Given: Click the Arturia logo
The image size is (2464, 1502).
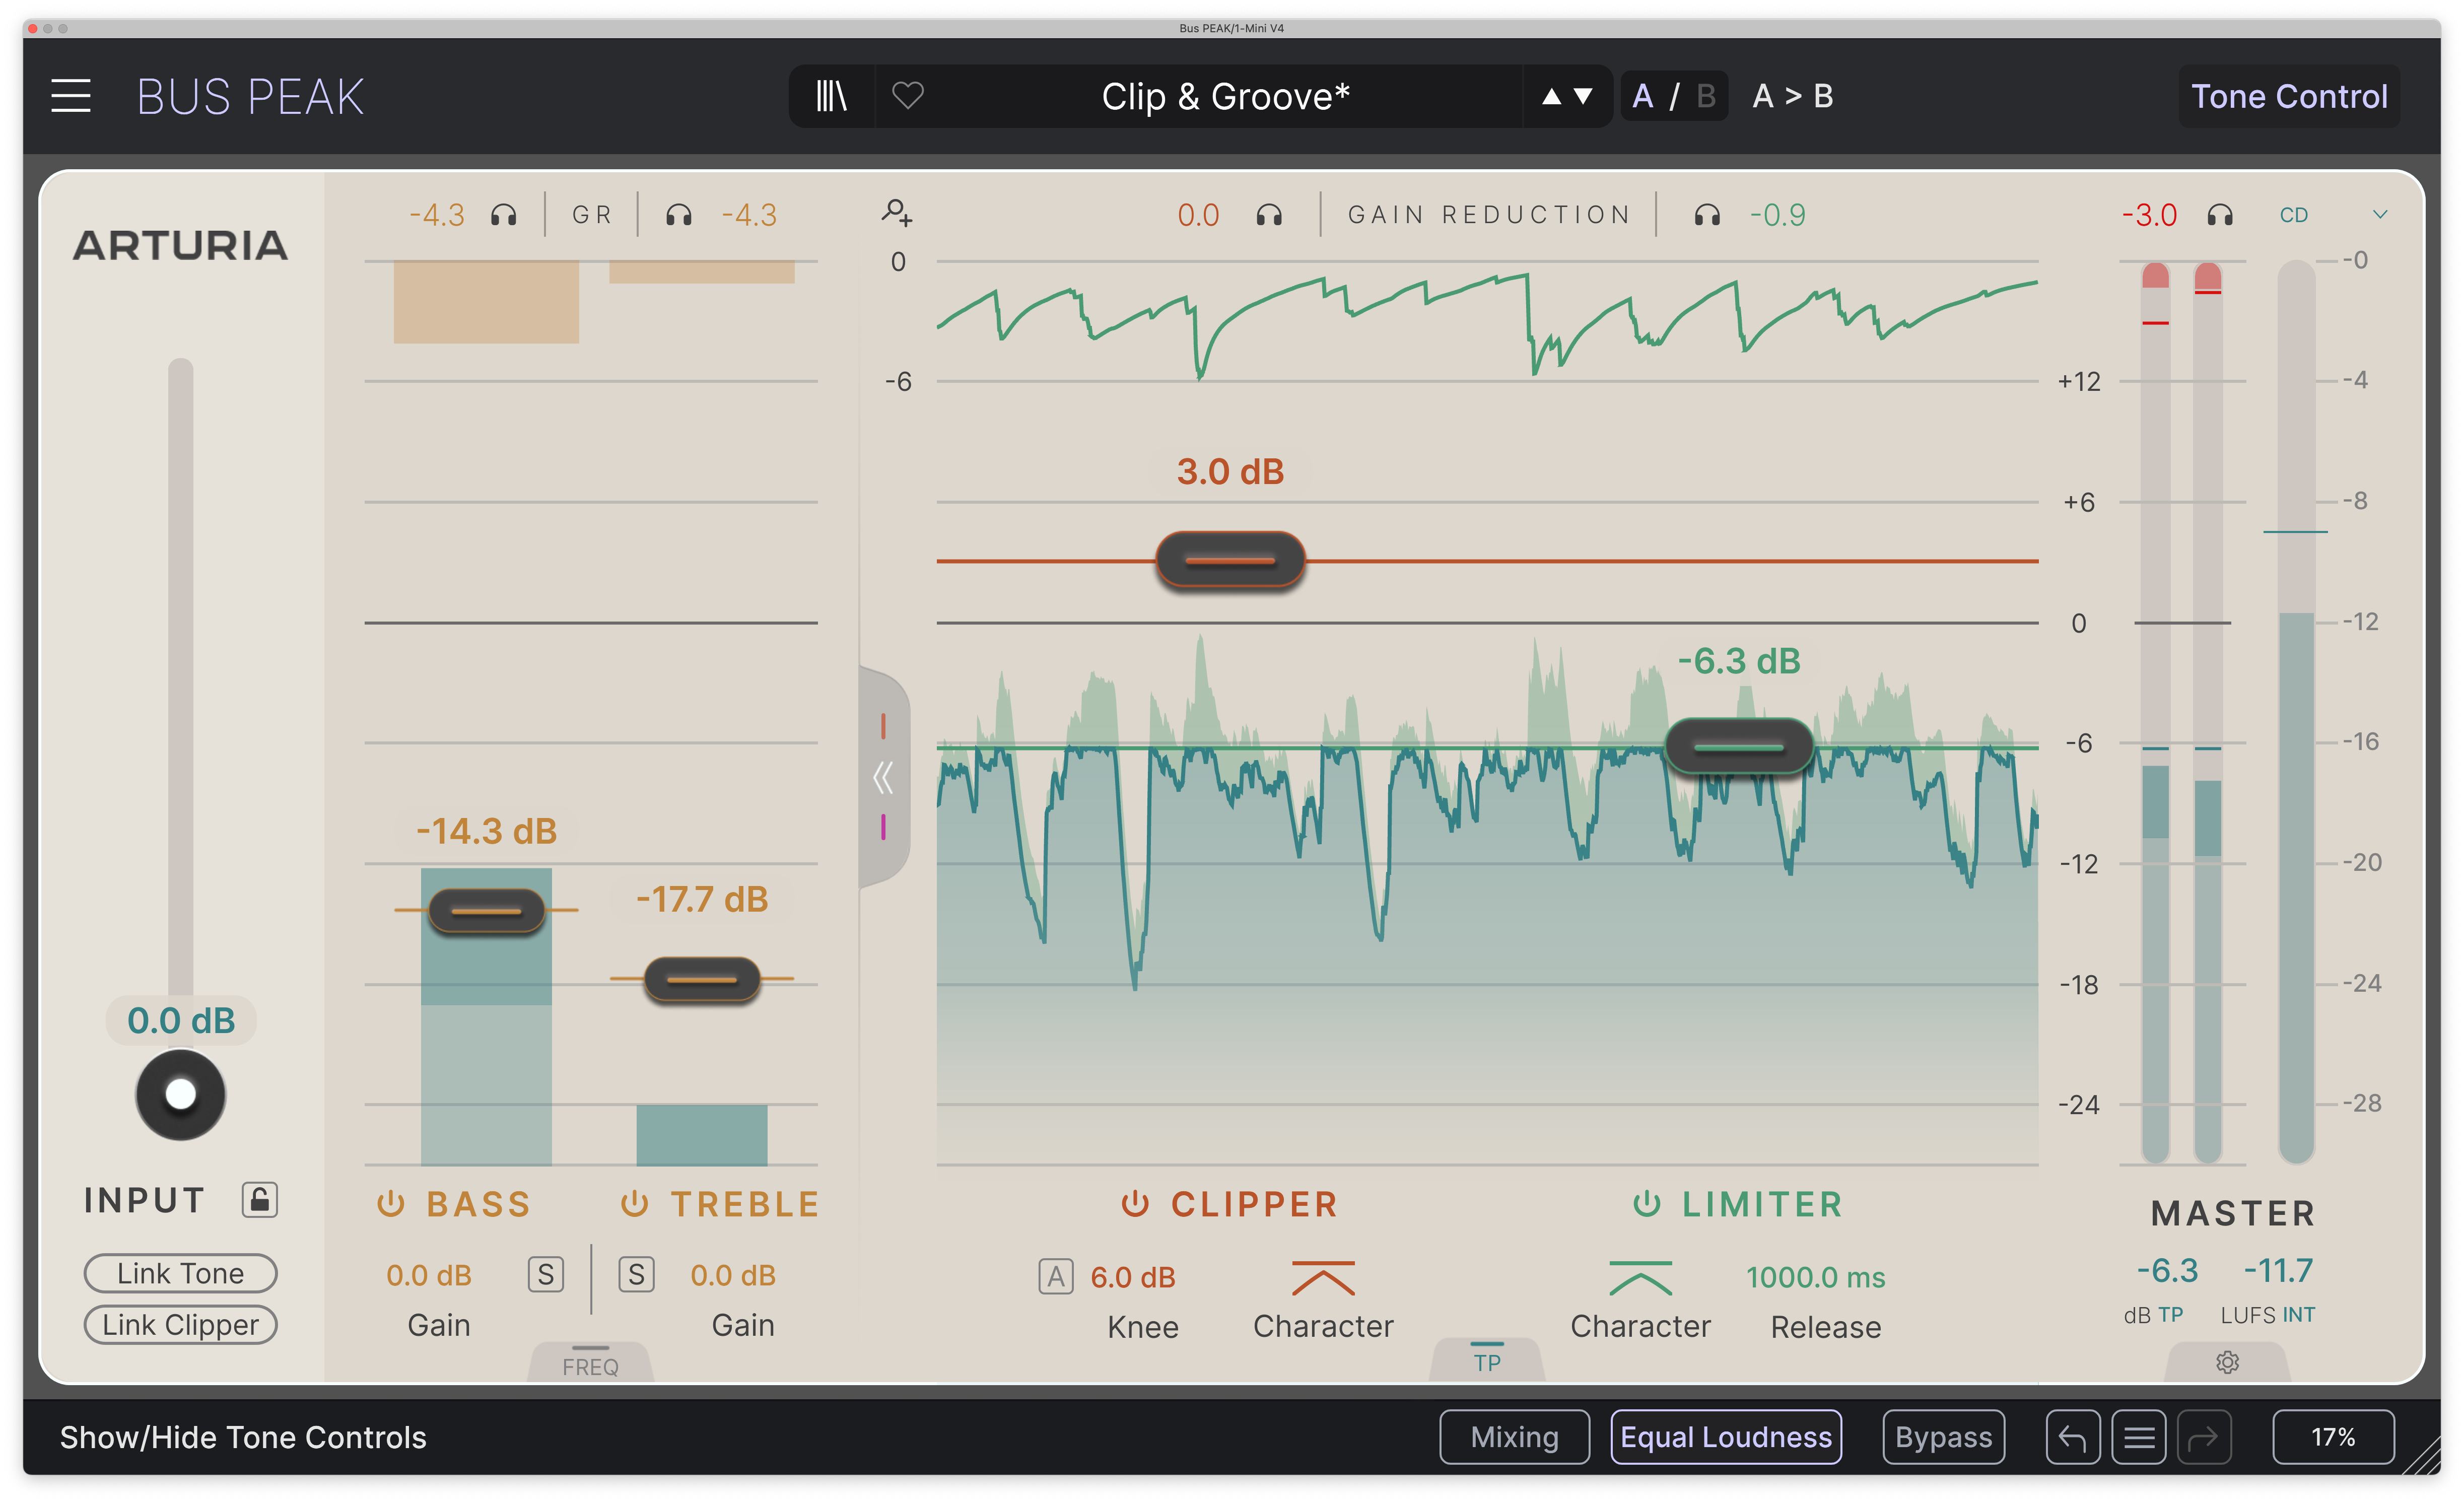Looking at the screenshot, I should point(180,245).
